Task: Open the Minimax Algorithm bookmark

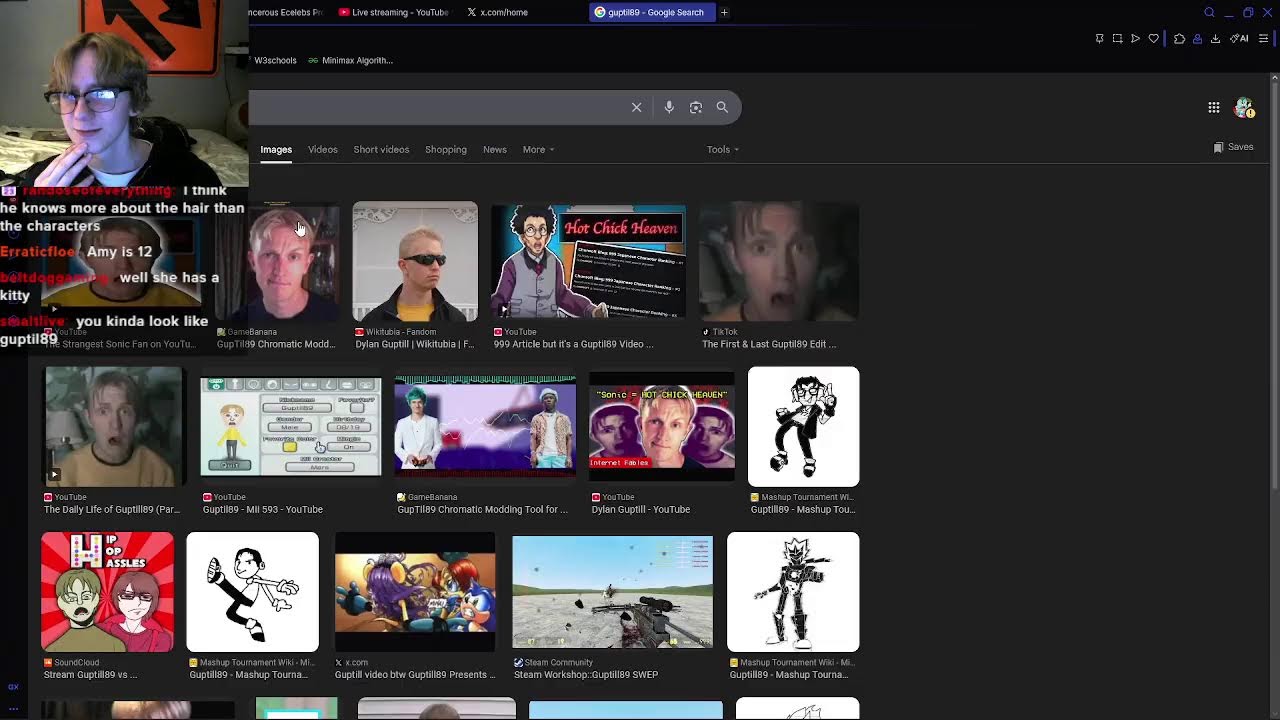Action: [x=350, y=60]
